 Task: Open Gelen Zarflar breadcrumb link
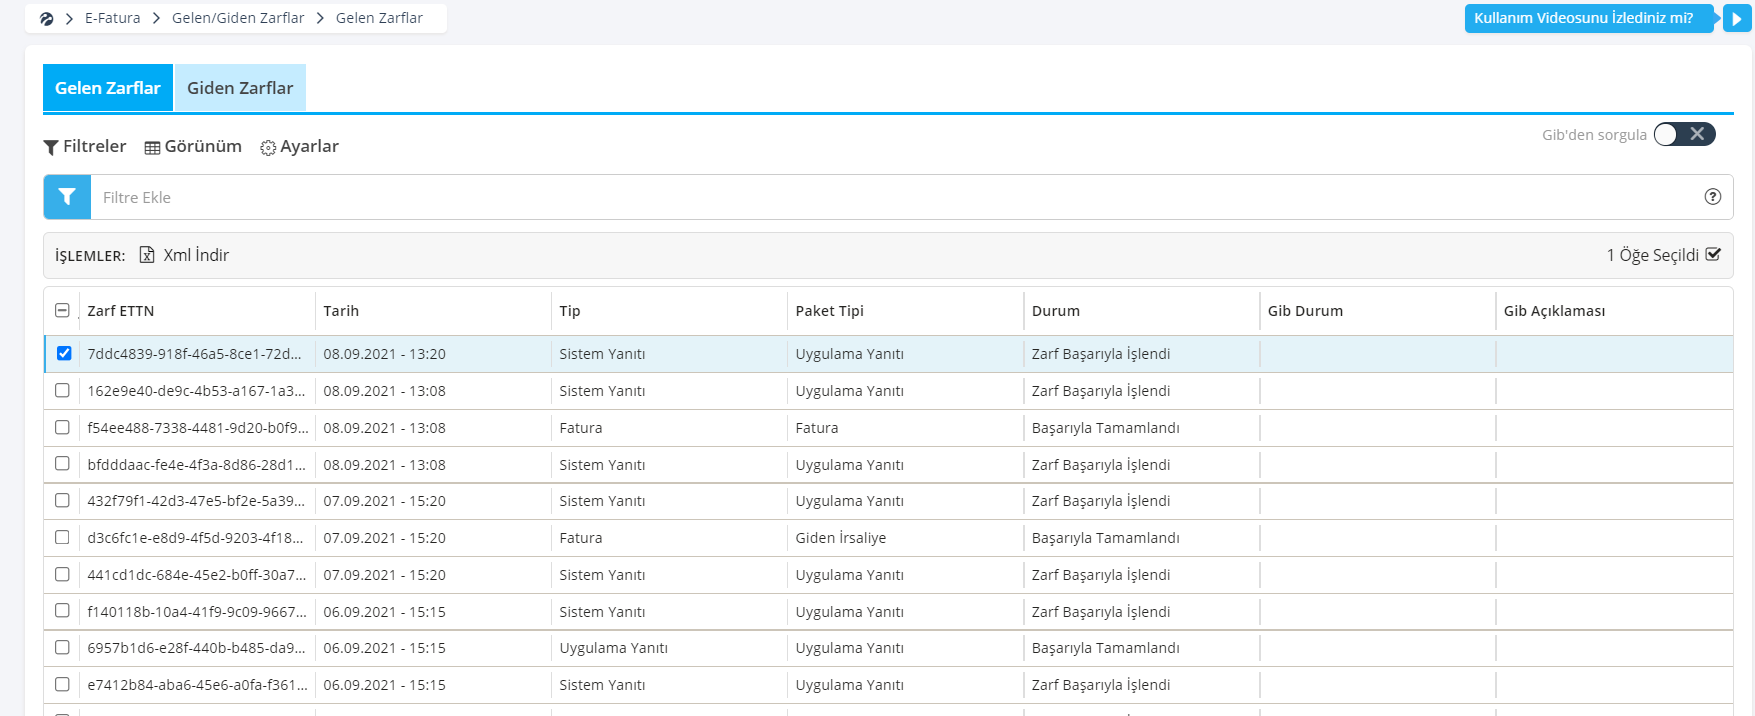(379, 18)
